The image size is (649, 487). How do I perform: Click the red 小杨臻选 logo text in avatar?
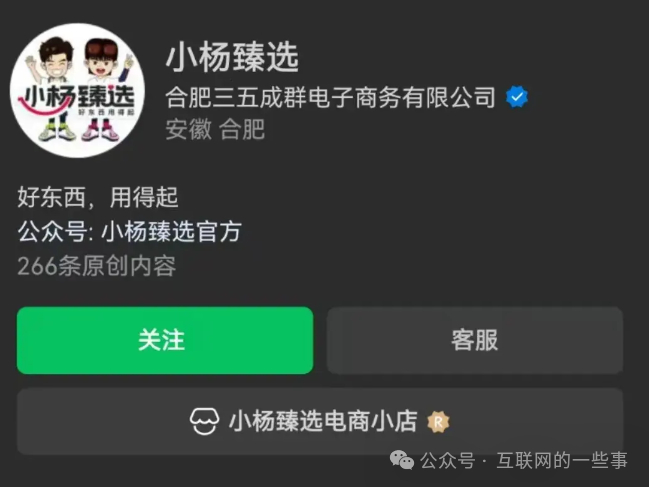77,98
